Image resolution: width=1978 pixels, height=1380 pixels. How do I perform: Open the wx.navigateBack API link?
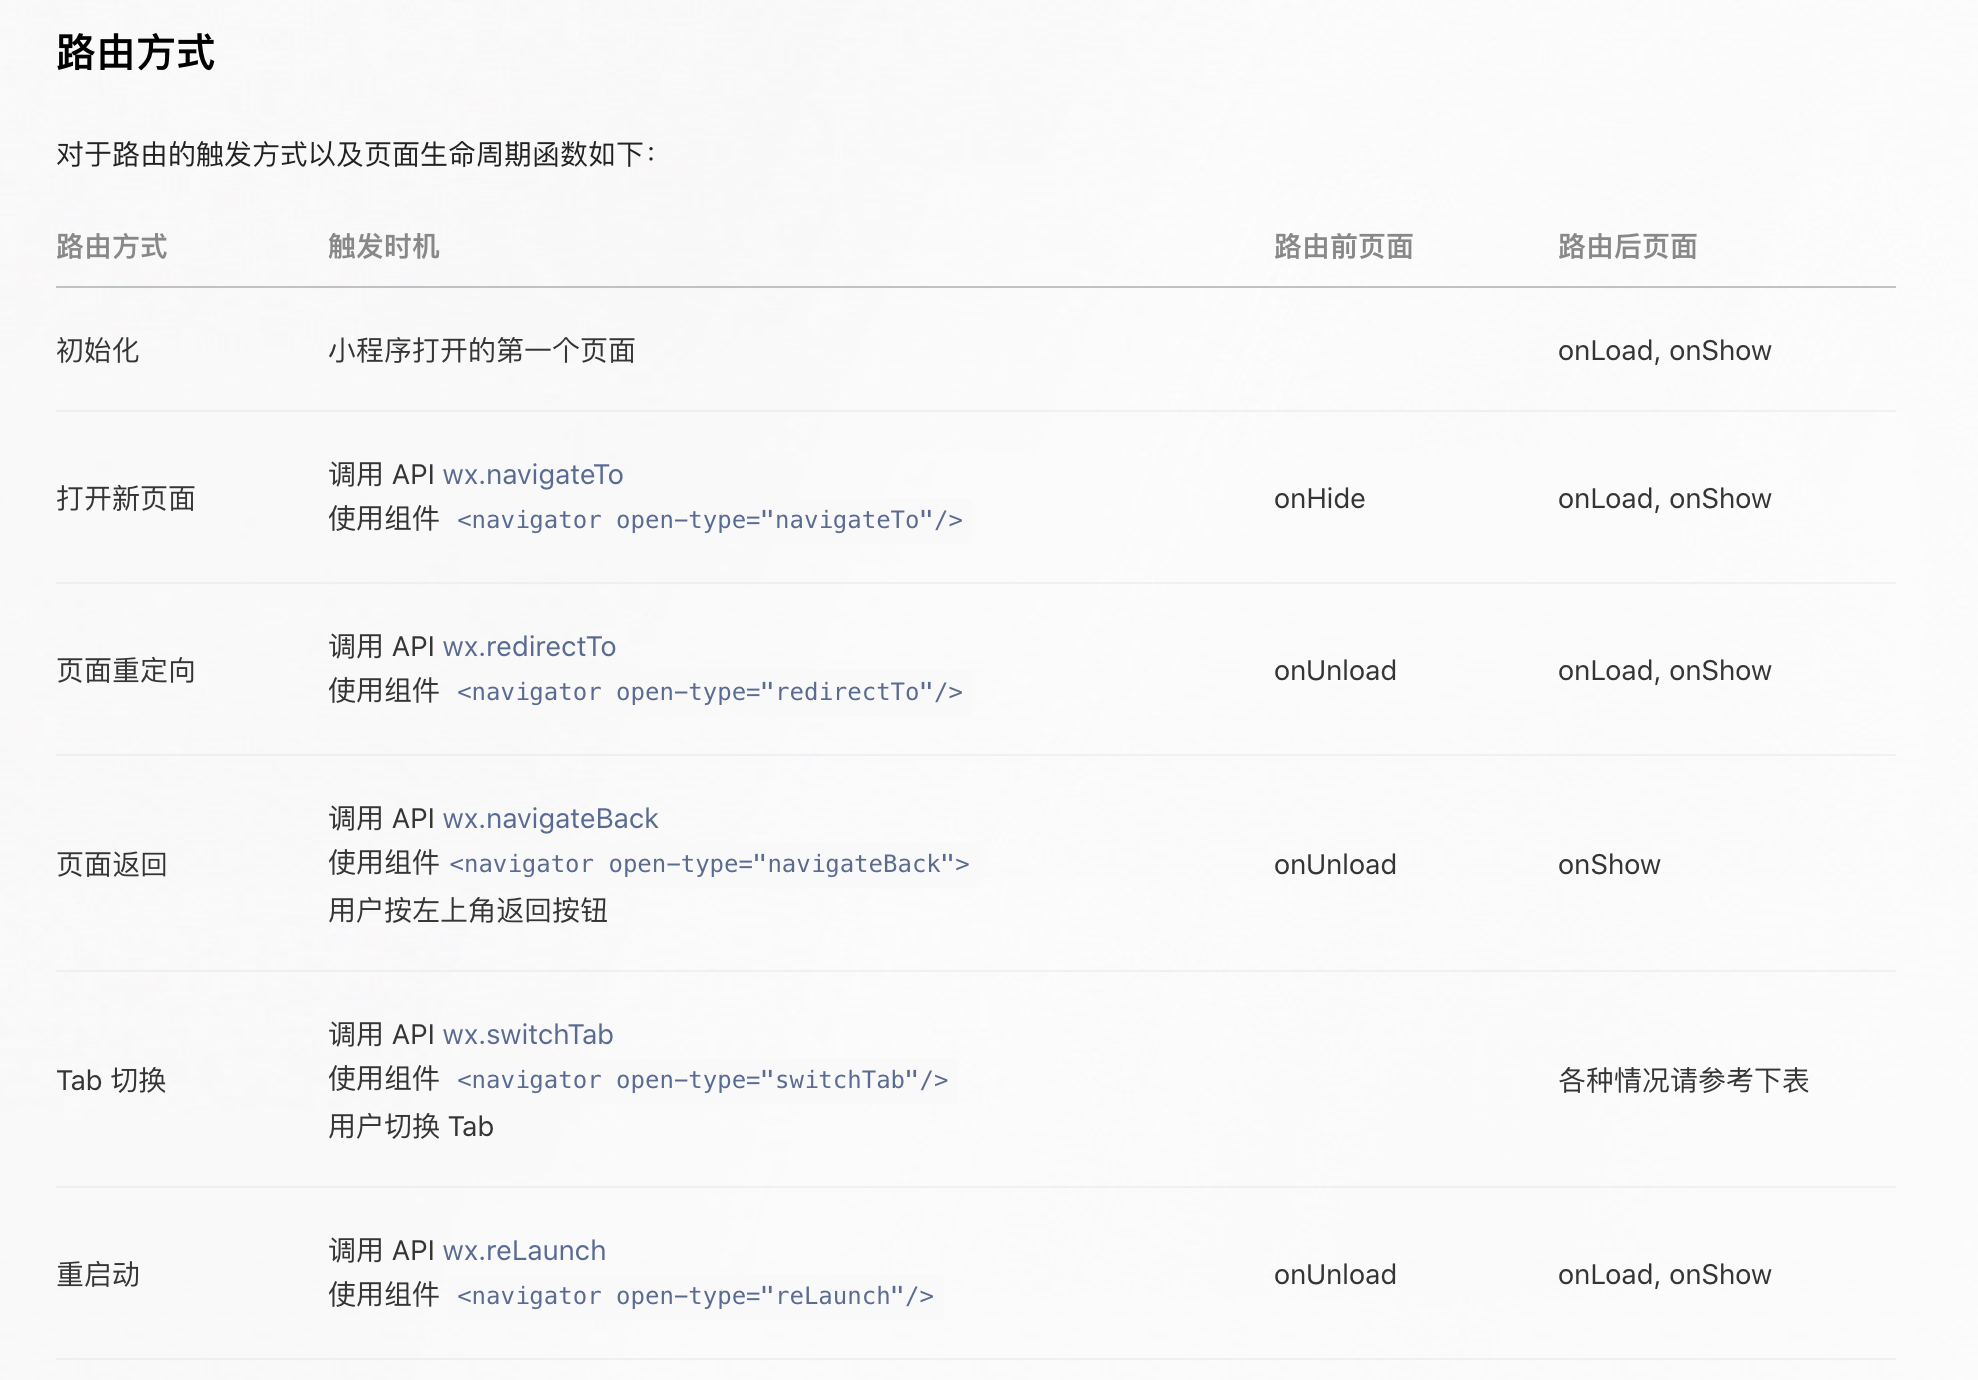pos(550,819)
